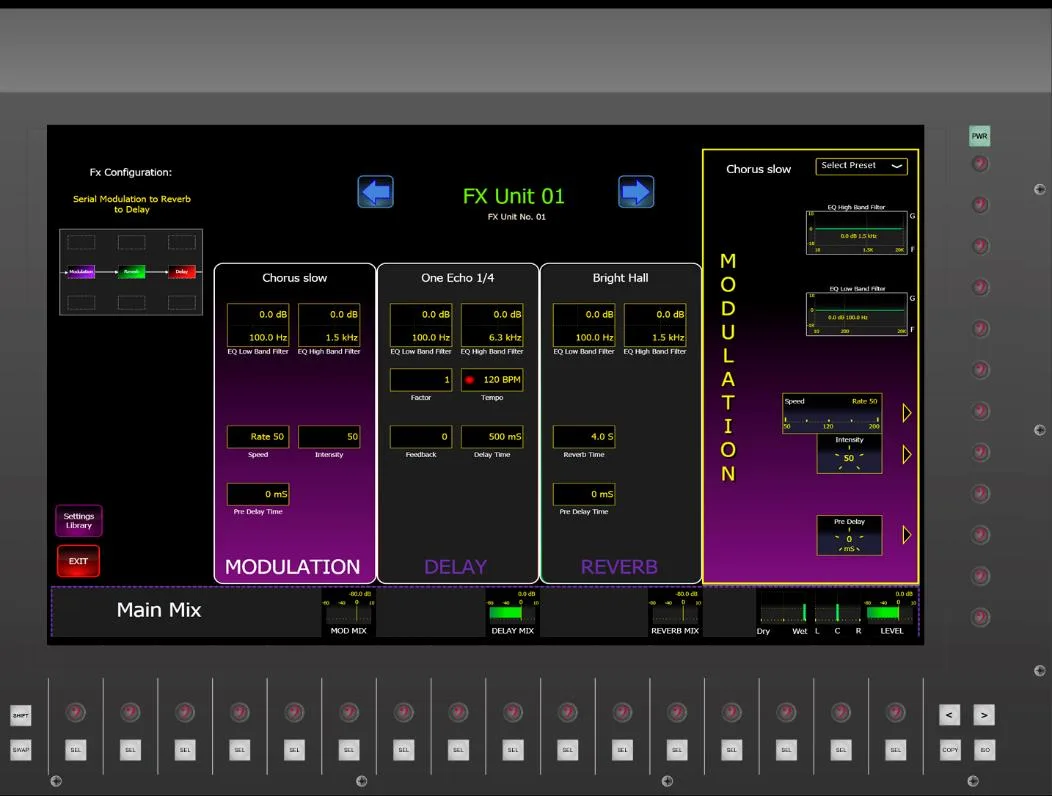Click the 4.0 S Reverb Time field
This screenshot has height=796, width=1052.
click(584, 437)
